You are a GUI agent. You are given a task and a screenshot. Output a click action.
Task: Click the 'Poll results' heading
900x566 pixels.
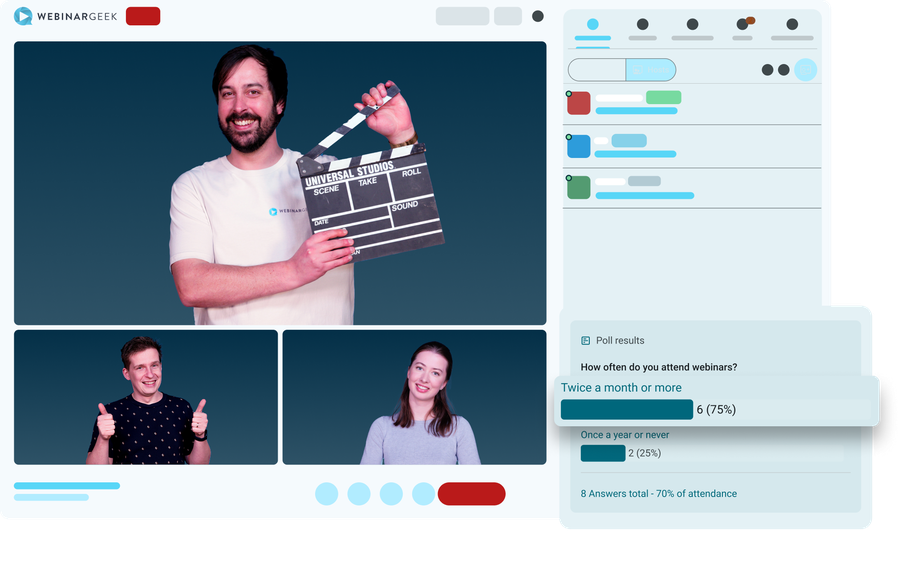click(620, 340)
